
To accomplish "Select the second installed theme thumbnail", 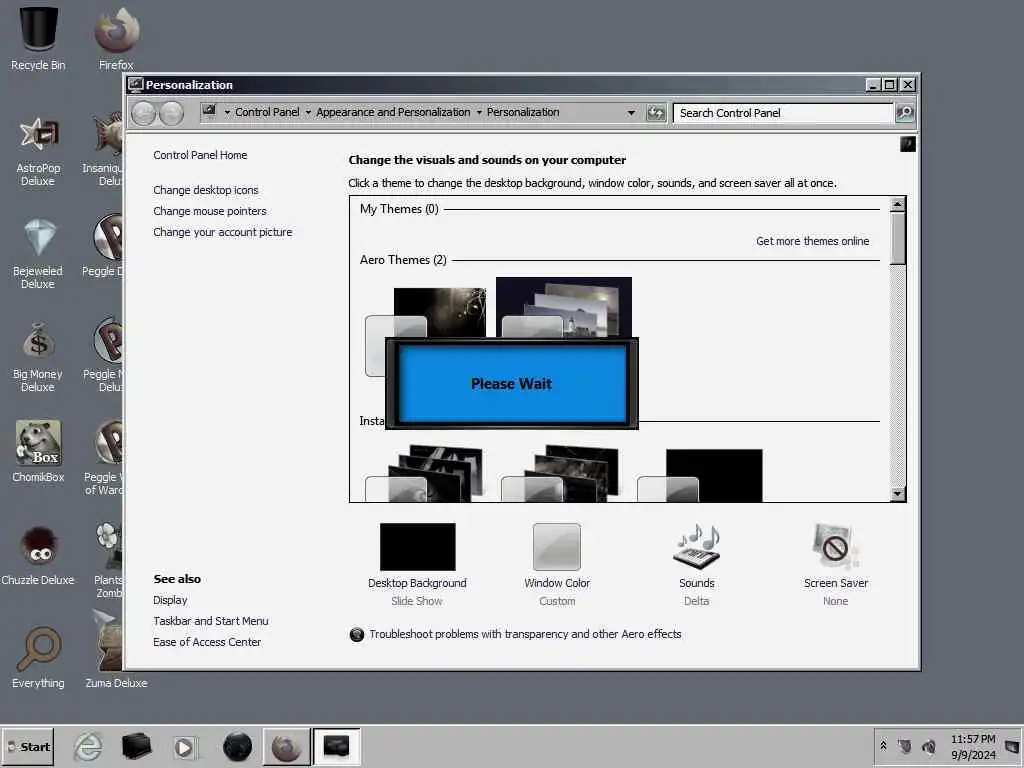I will [x=560, y=474].
